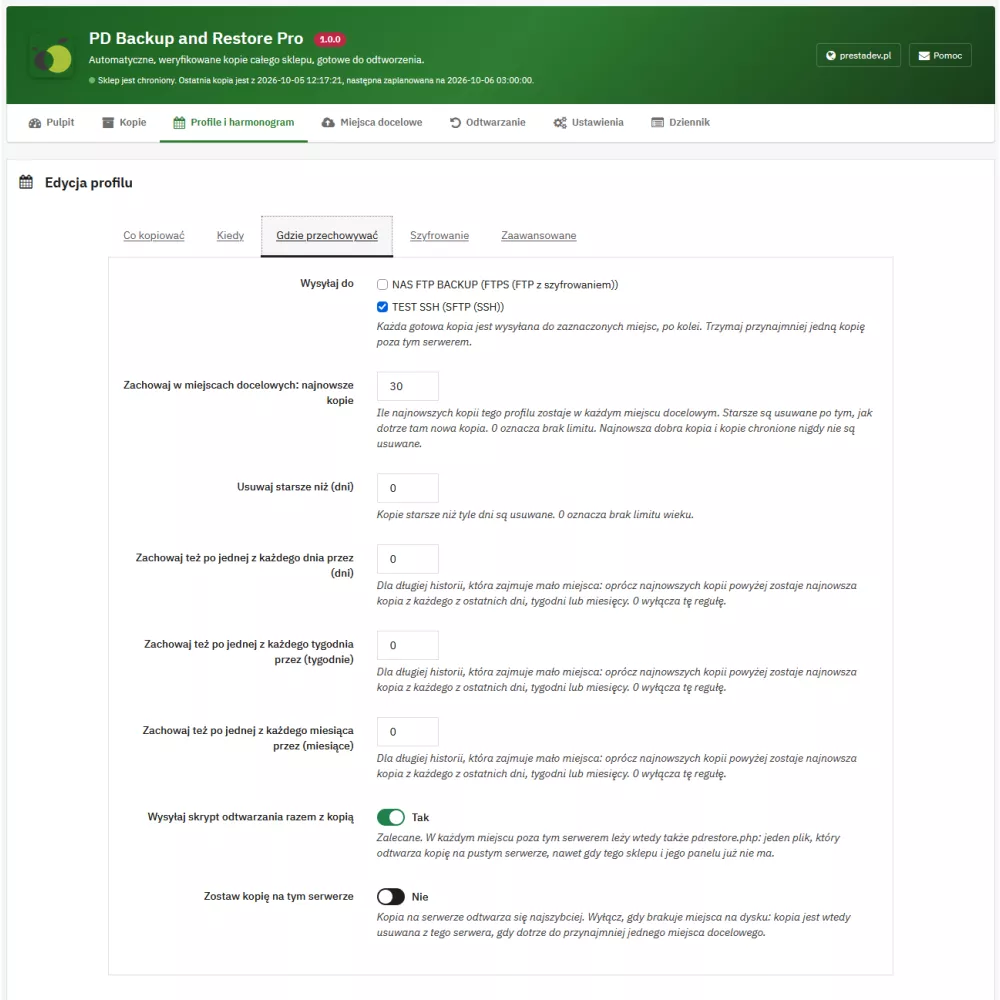
Task: Click the TEST SSH (SFTP (SSH)) label text
Action: 448,307
